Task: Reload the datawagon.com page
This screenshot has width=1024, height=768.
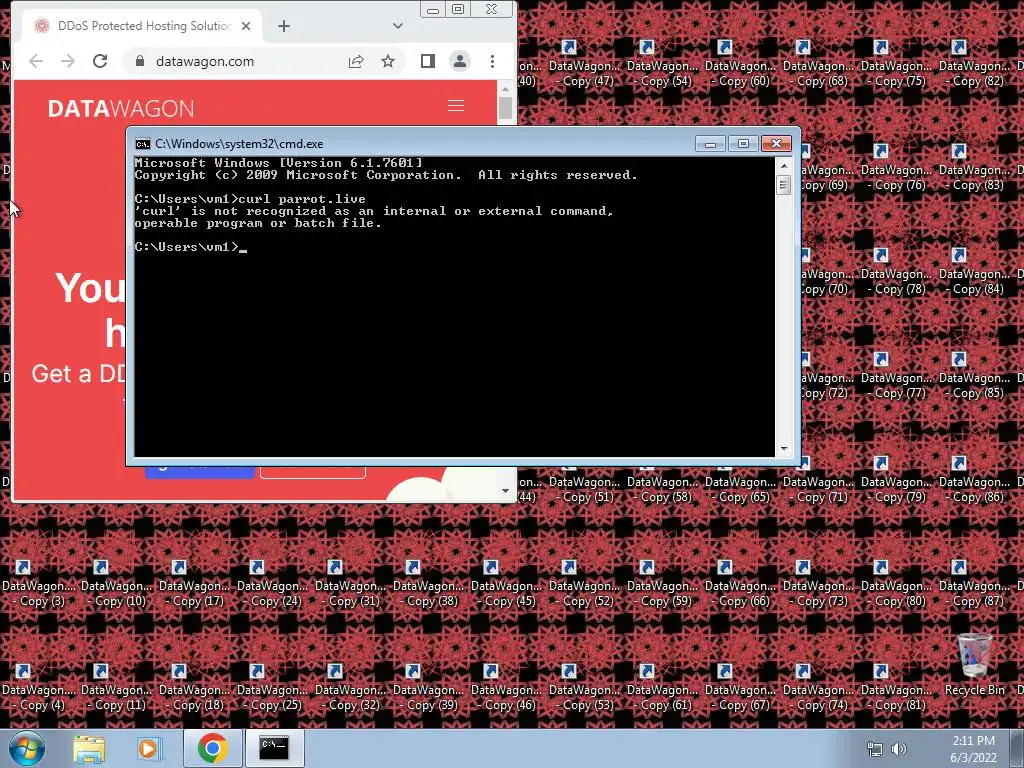Action: 100,61
